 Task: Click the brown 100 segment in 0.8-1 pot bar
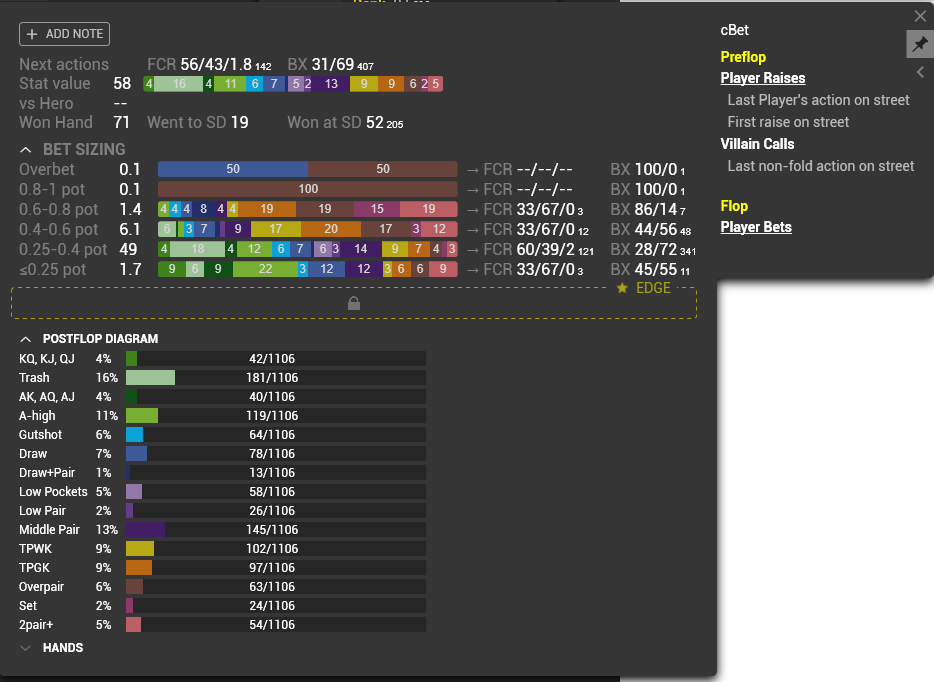[308, 189]
